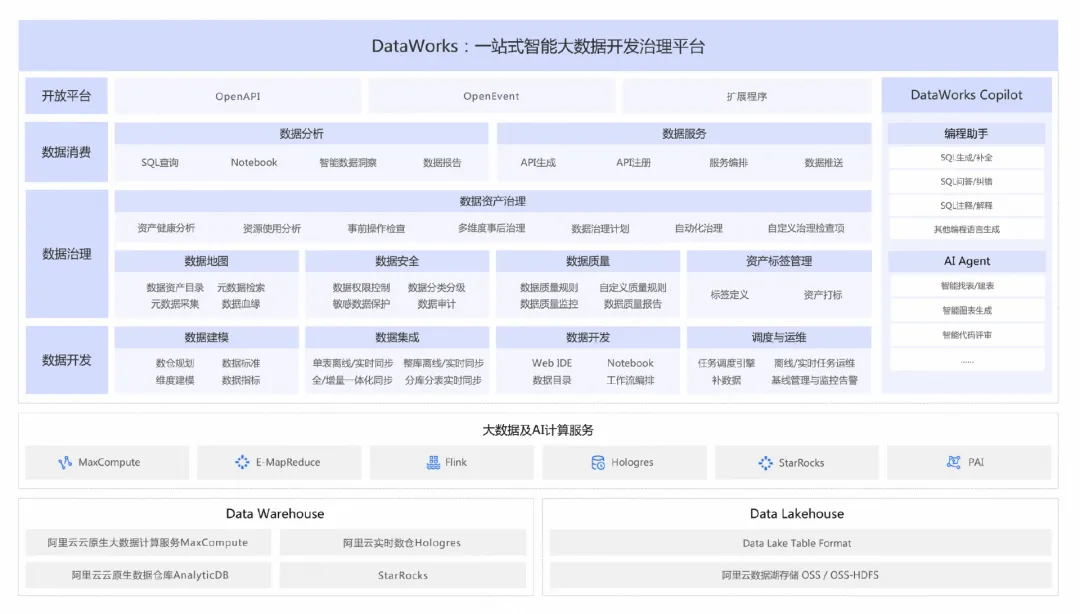Viewport: 1080px width, 614px height.
Task: Click 调度与运维 section header
Action: coord(779,337)
